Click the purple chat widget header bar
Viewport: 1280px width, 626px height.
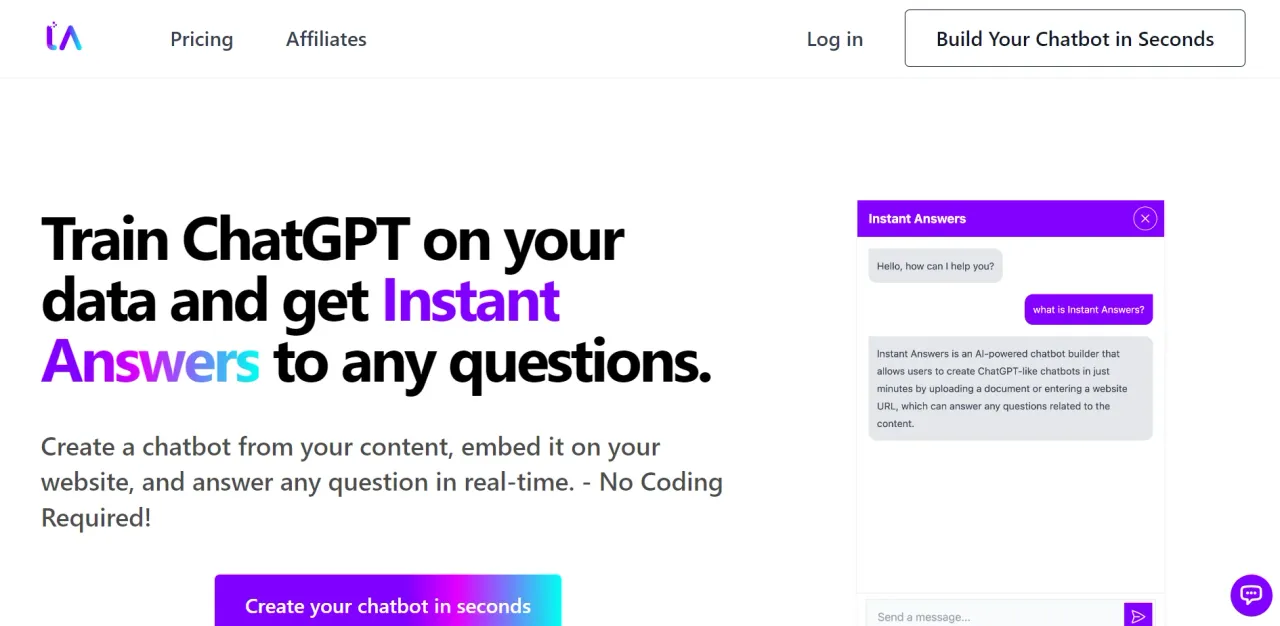tap(1010, 218)
